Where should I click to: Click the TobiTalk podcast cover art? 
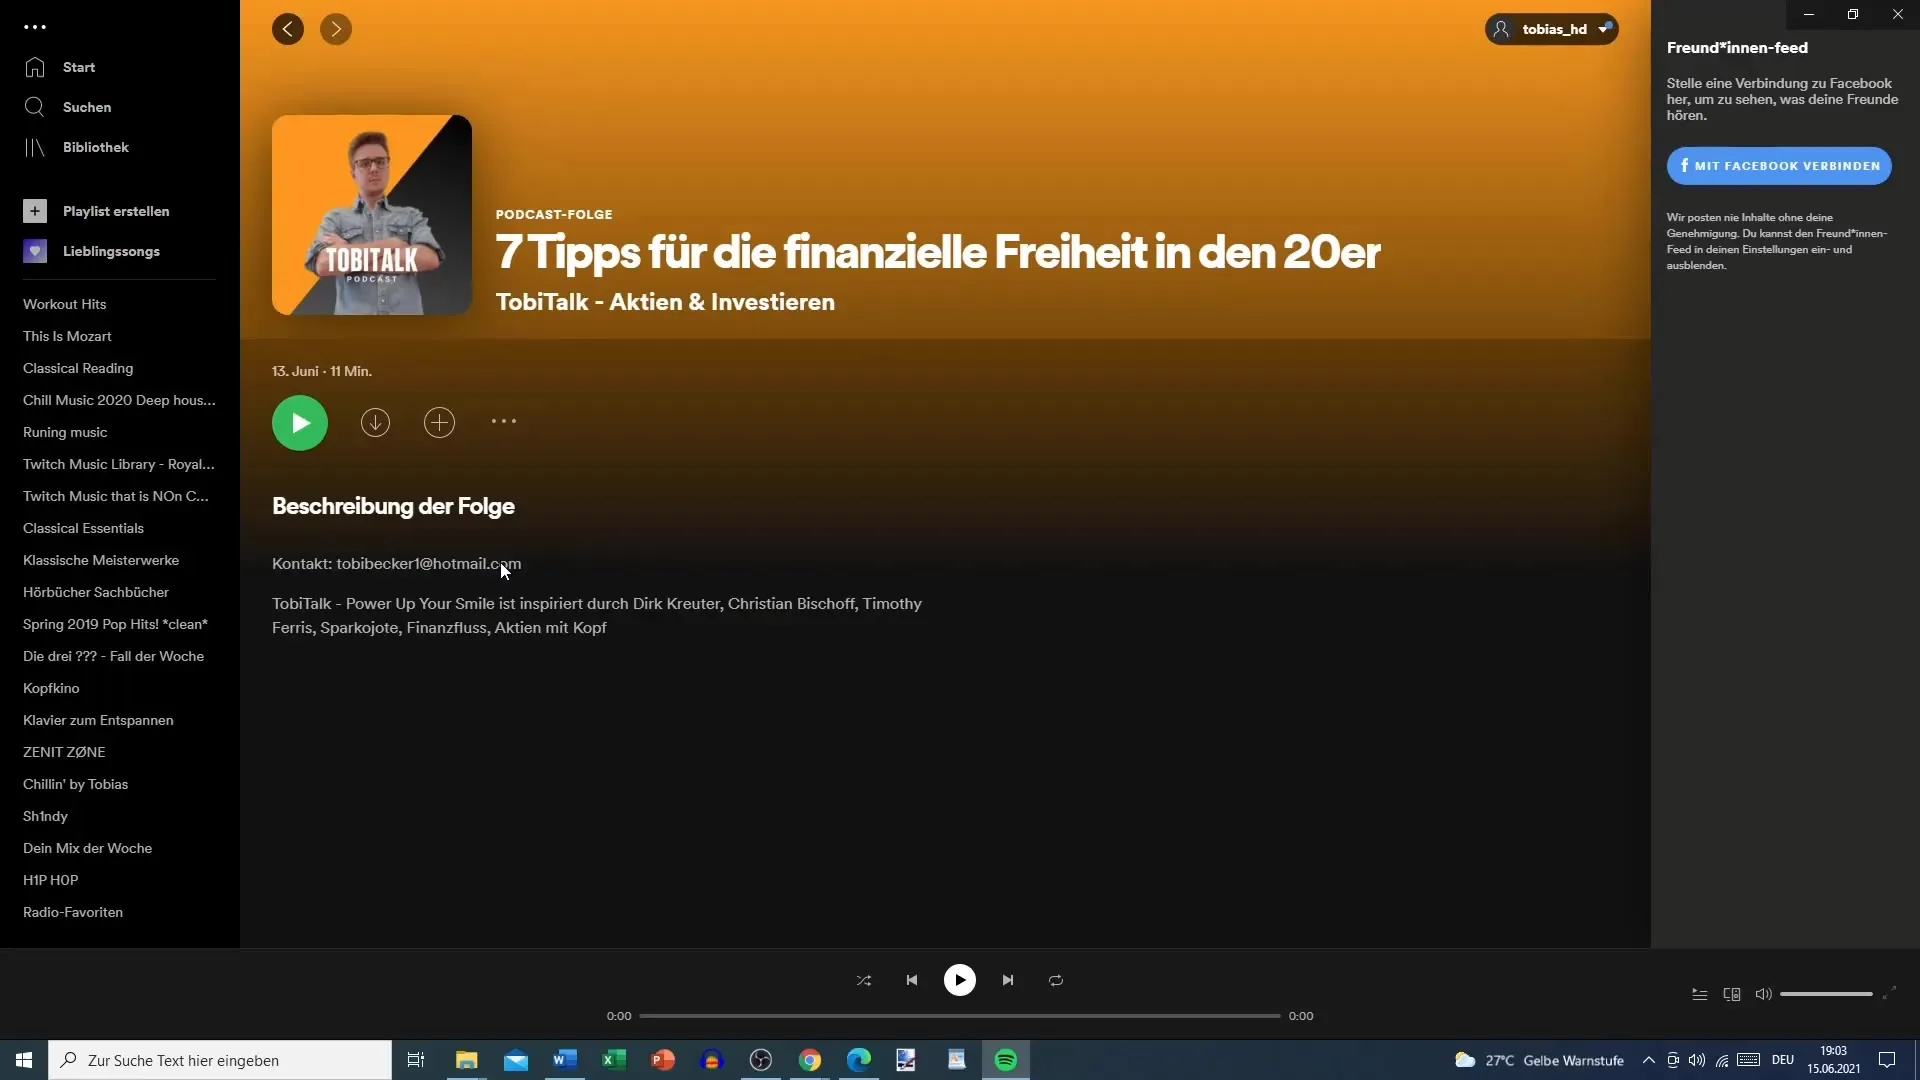[372, 215]
